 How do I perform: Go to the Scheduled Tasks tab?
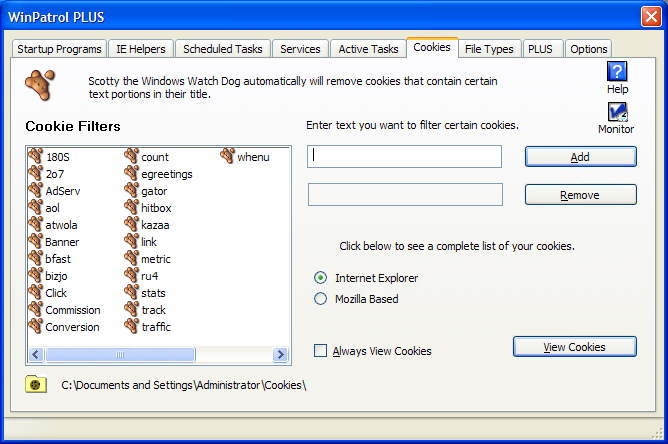tap(223, 49)
